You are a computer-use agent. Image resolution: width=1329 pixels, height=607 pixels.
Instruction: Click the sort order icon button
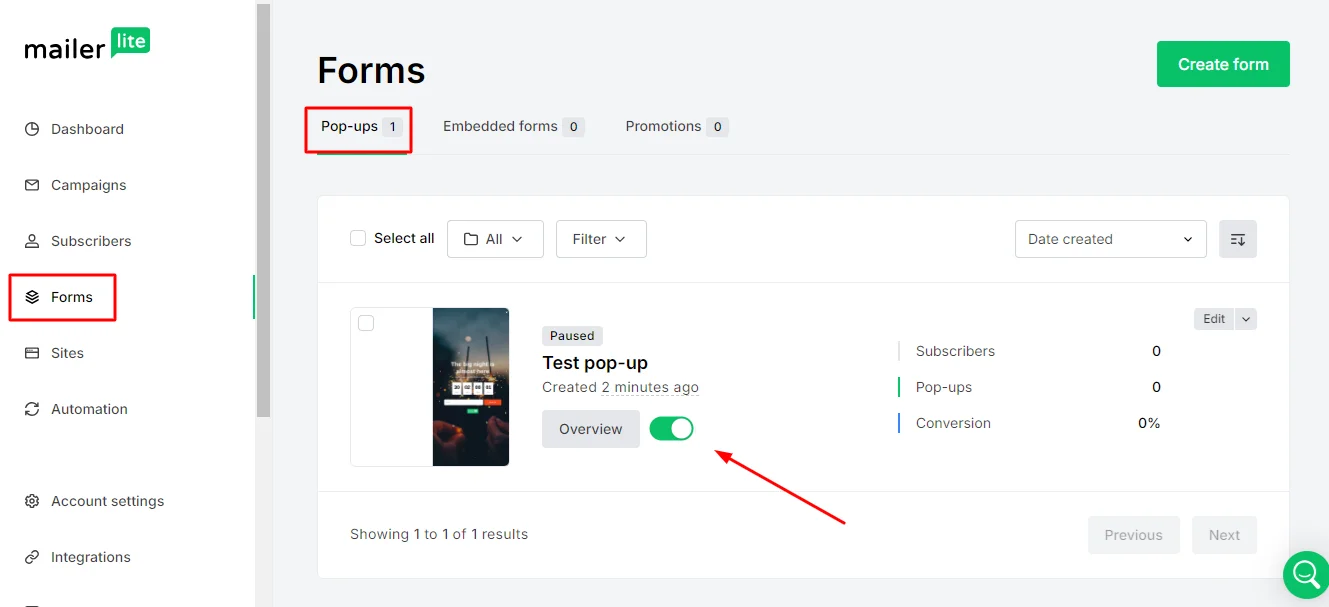tap(1238, 239)
